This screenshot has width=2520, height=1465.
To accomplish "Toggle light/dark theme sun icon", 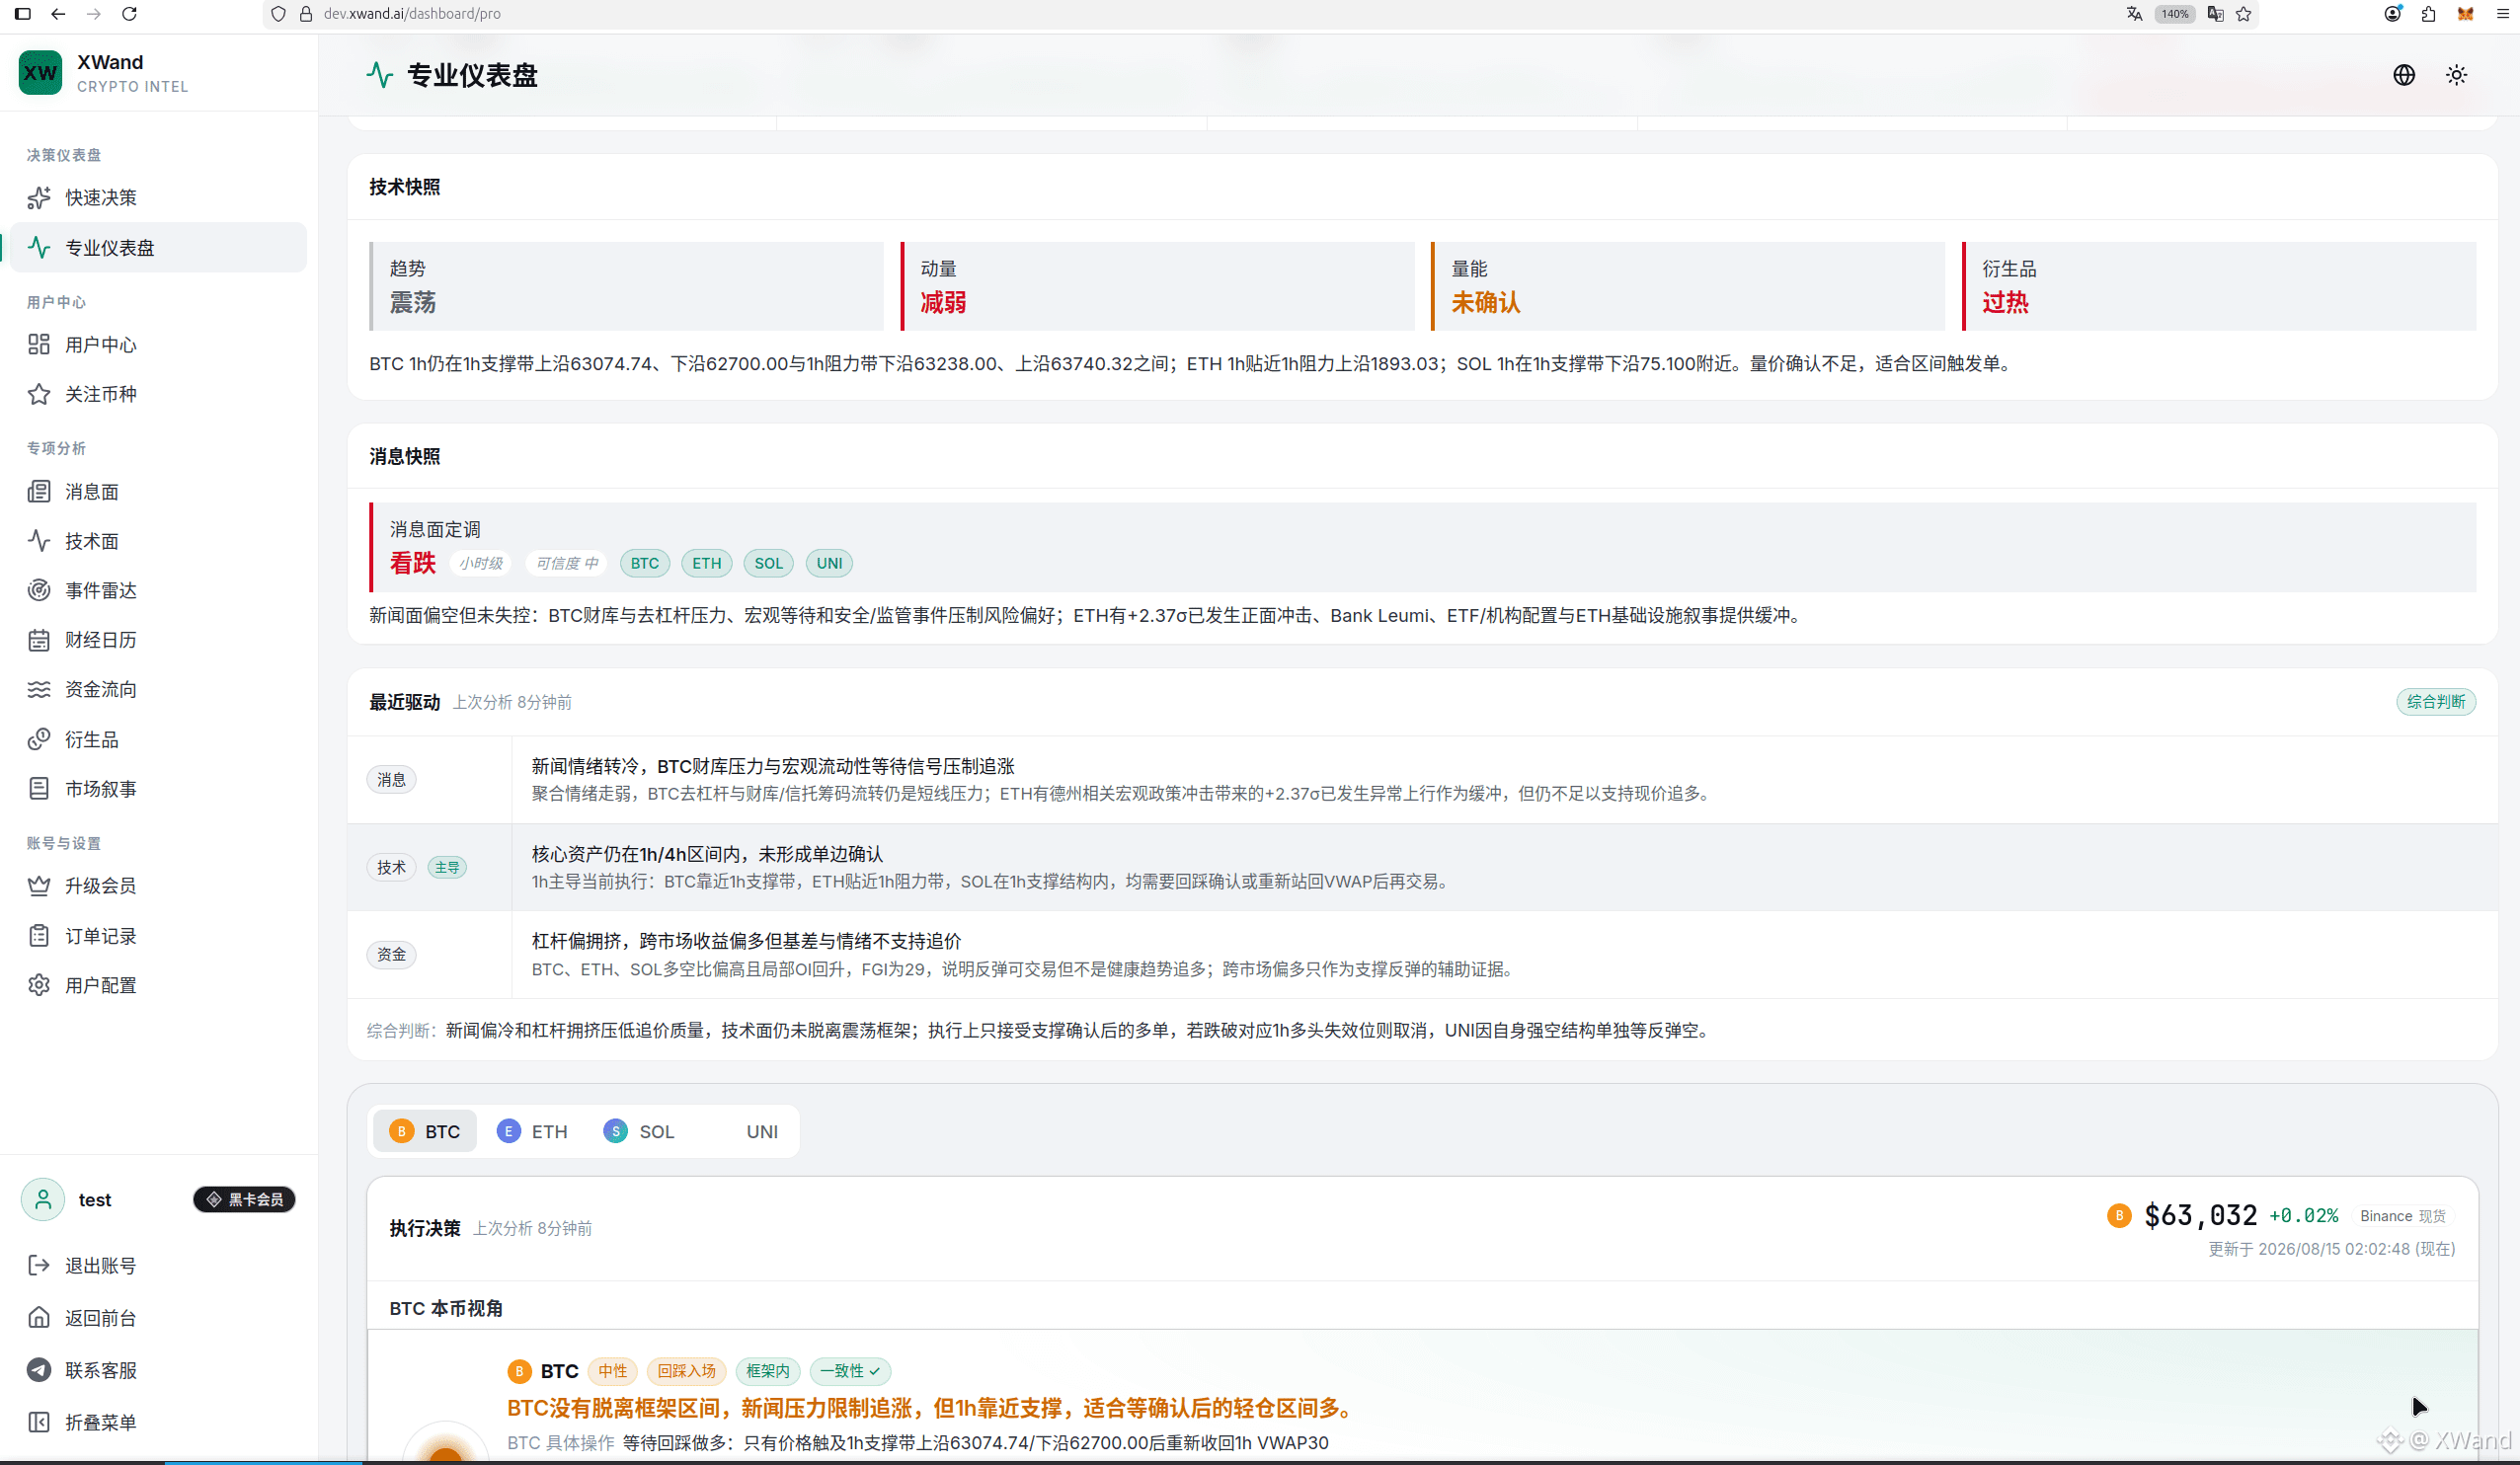I will point(2457,75).
